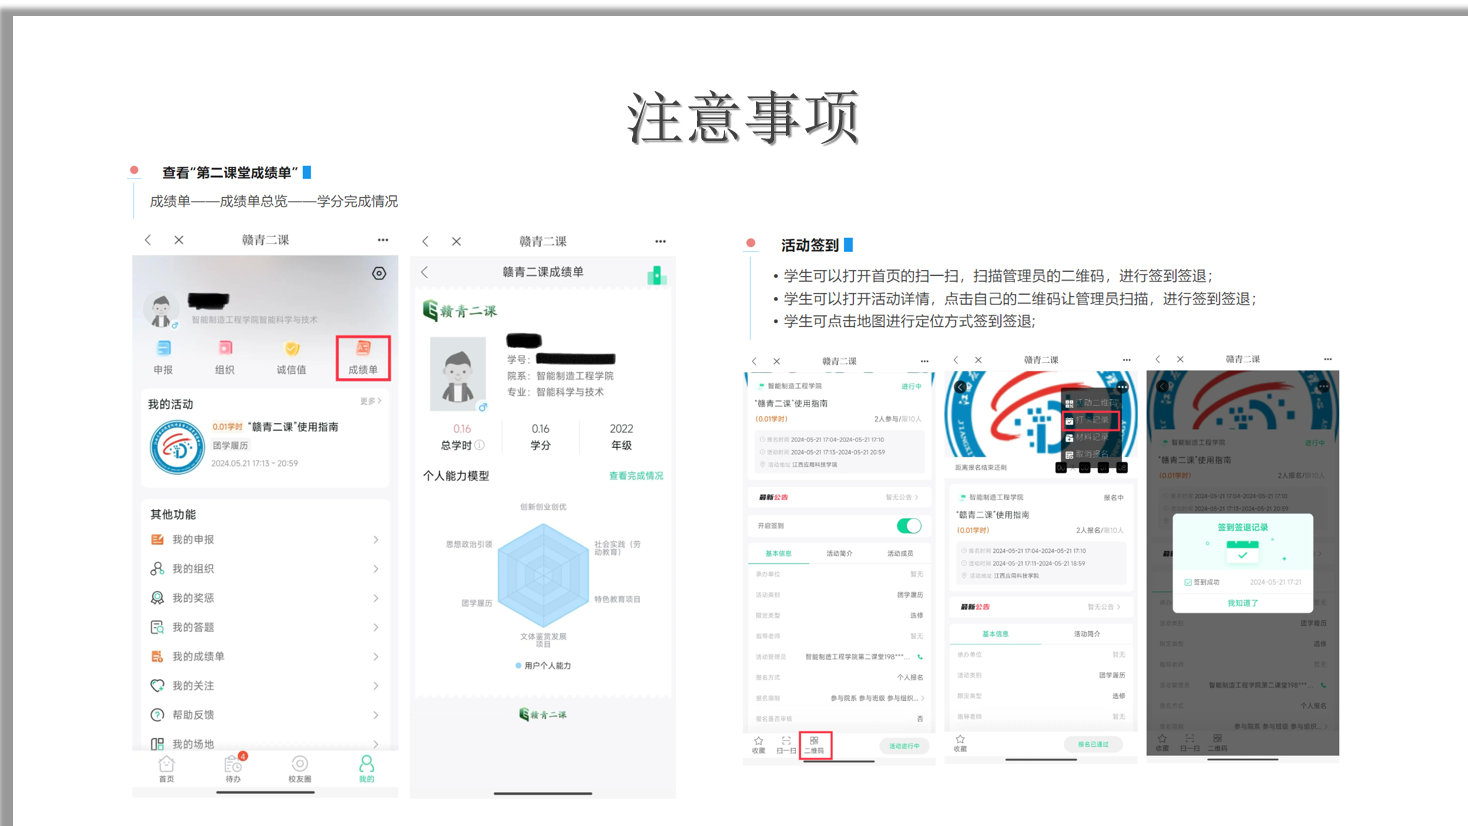Click the 签到成功 checkbox in the dialog
The image size is (1468, 826).
[1188, 582]
